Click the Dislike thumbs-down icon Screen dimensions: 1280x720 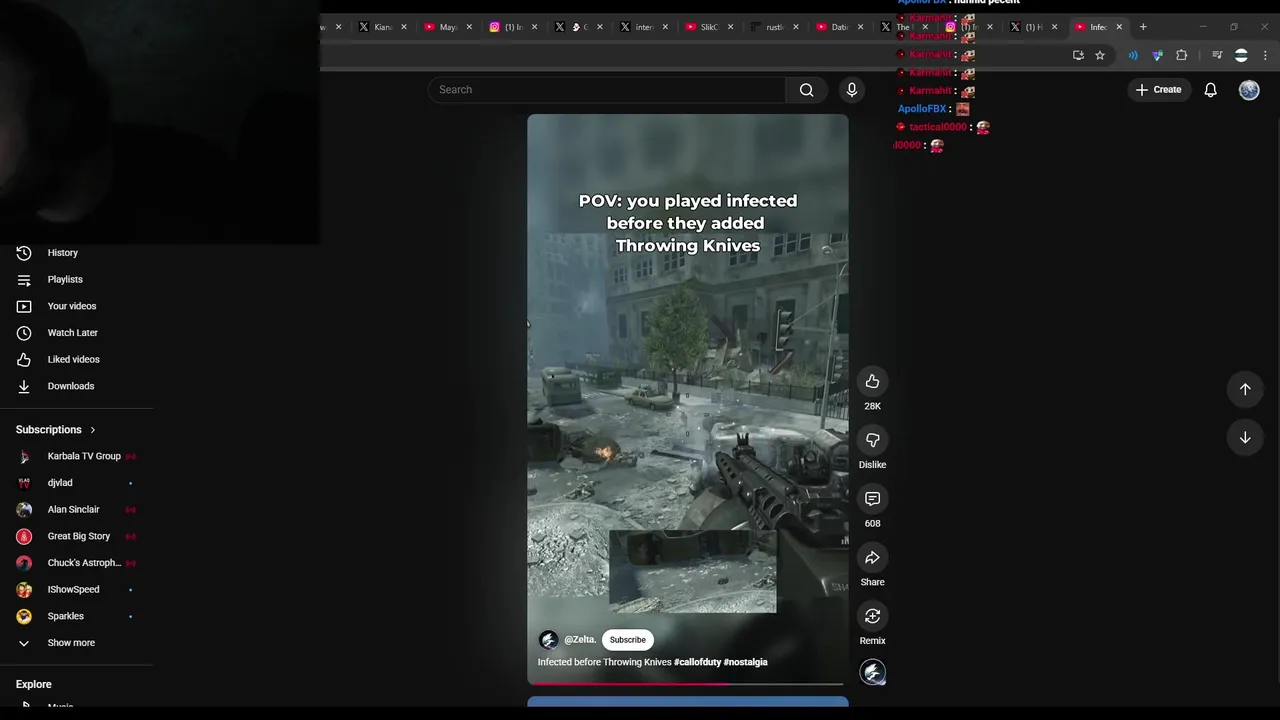872,440
